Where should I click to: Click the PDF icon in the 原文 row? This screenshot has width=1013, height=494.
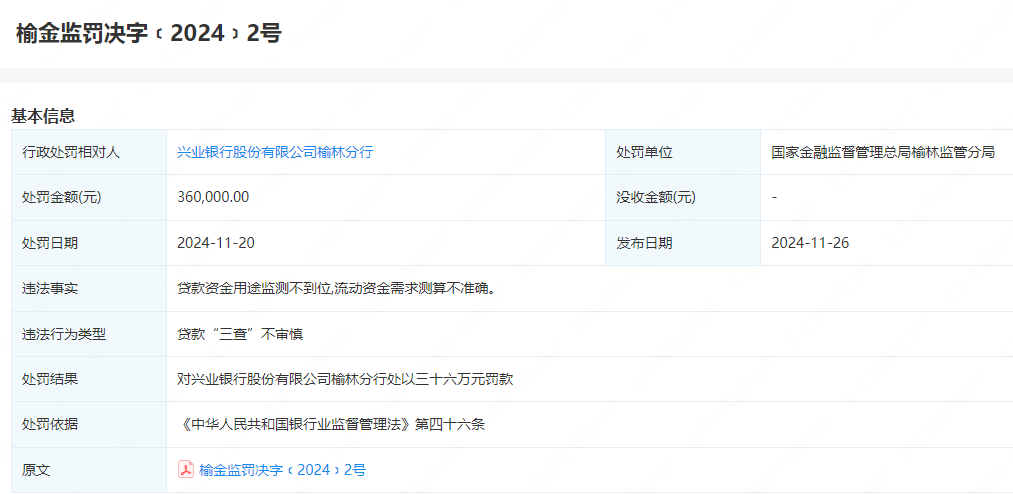(186, 469)
